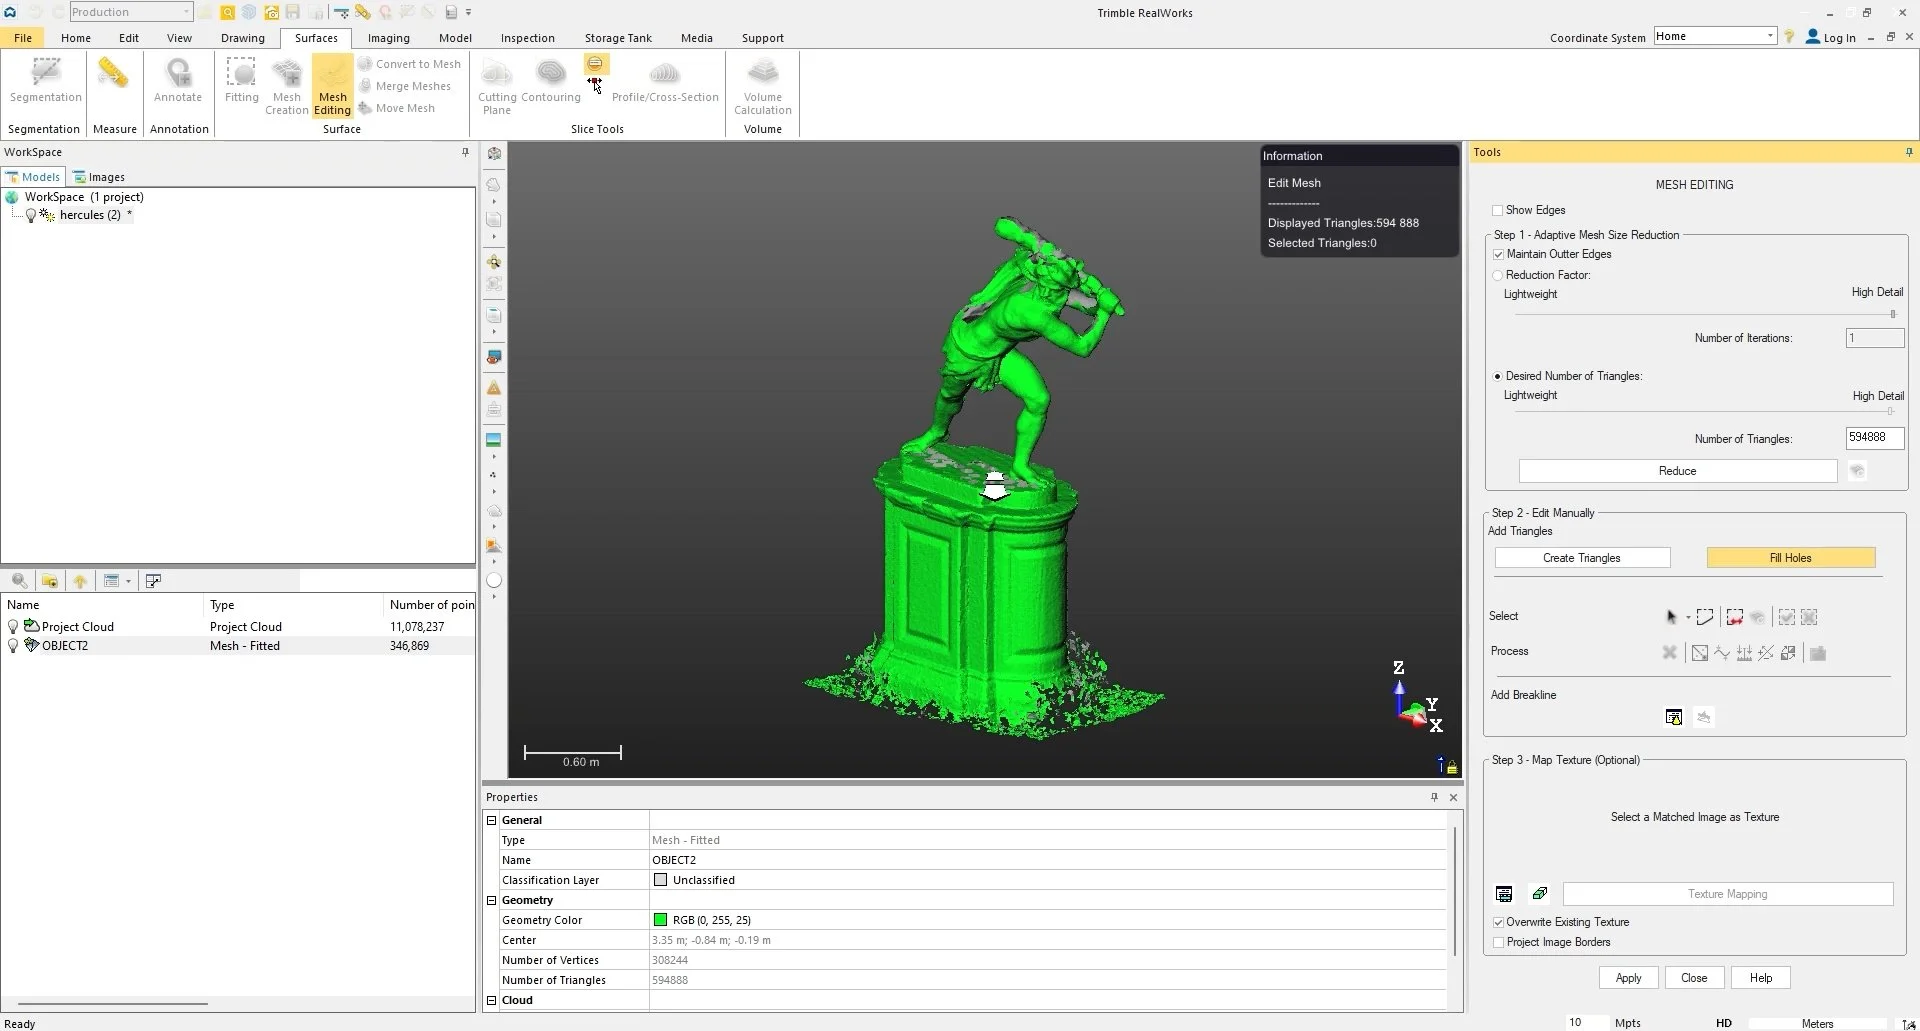The width and height of the screenshot is (1920, 1031).
Task: Click the folder icon in the list toolbar
Action: [x=49, y=581]
